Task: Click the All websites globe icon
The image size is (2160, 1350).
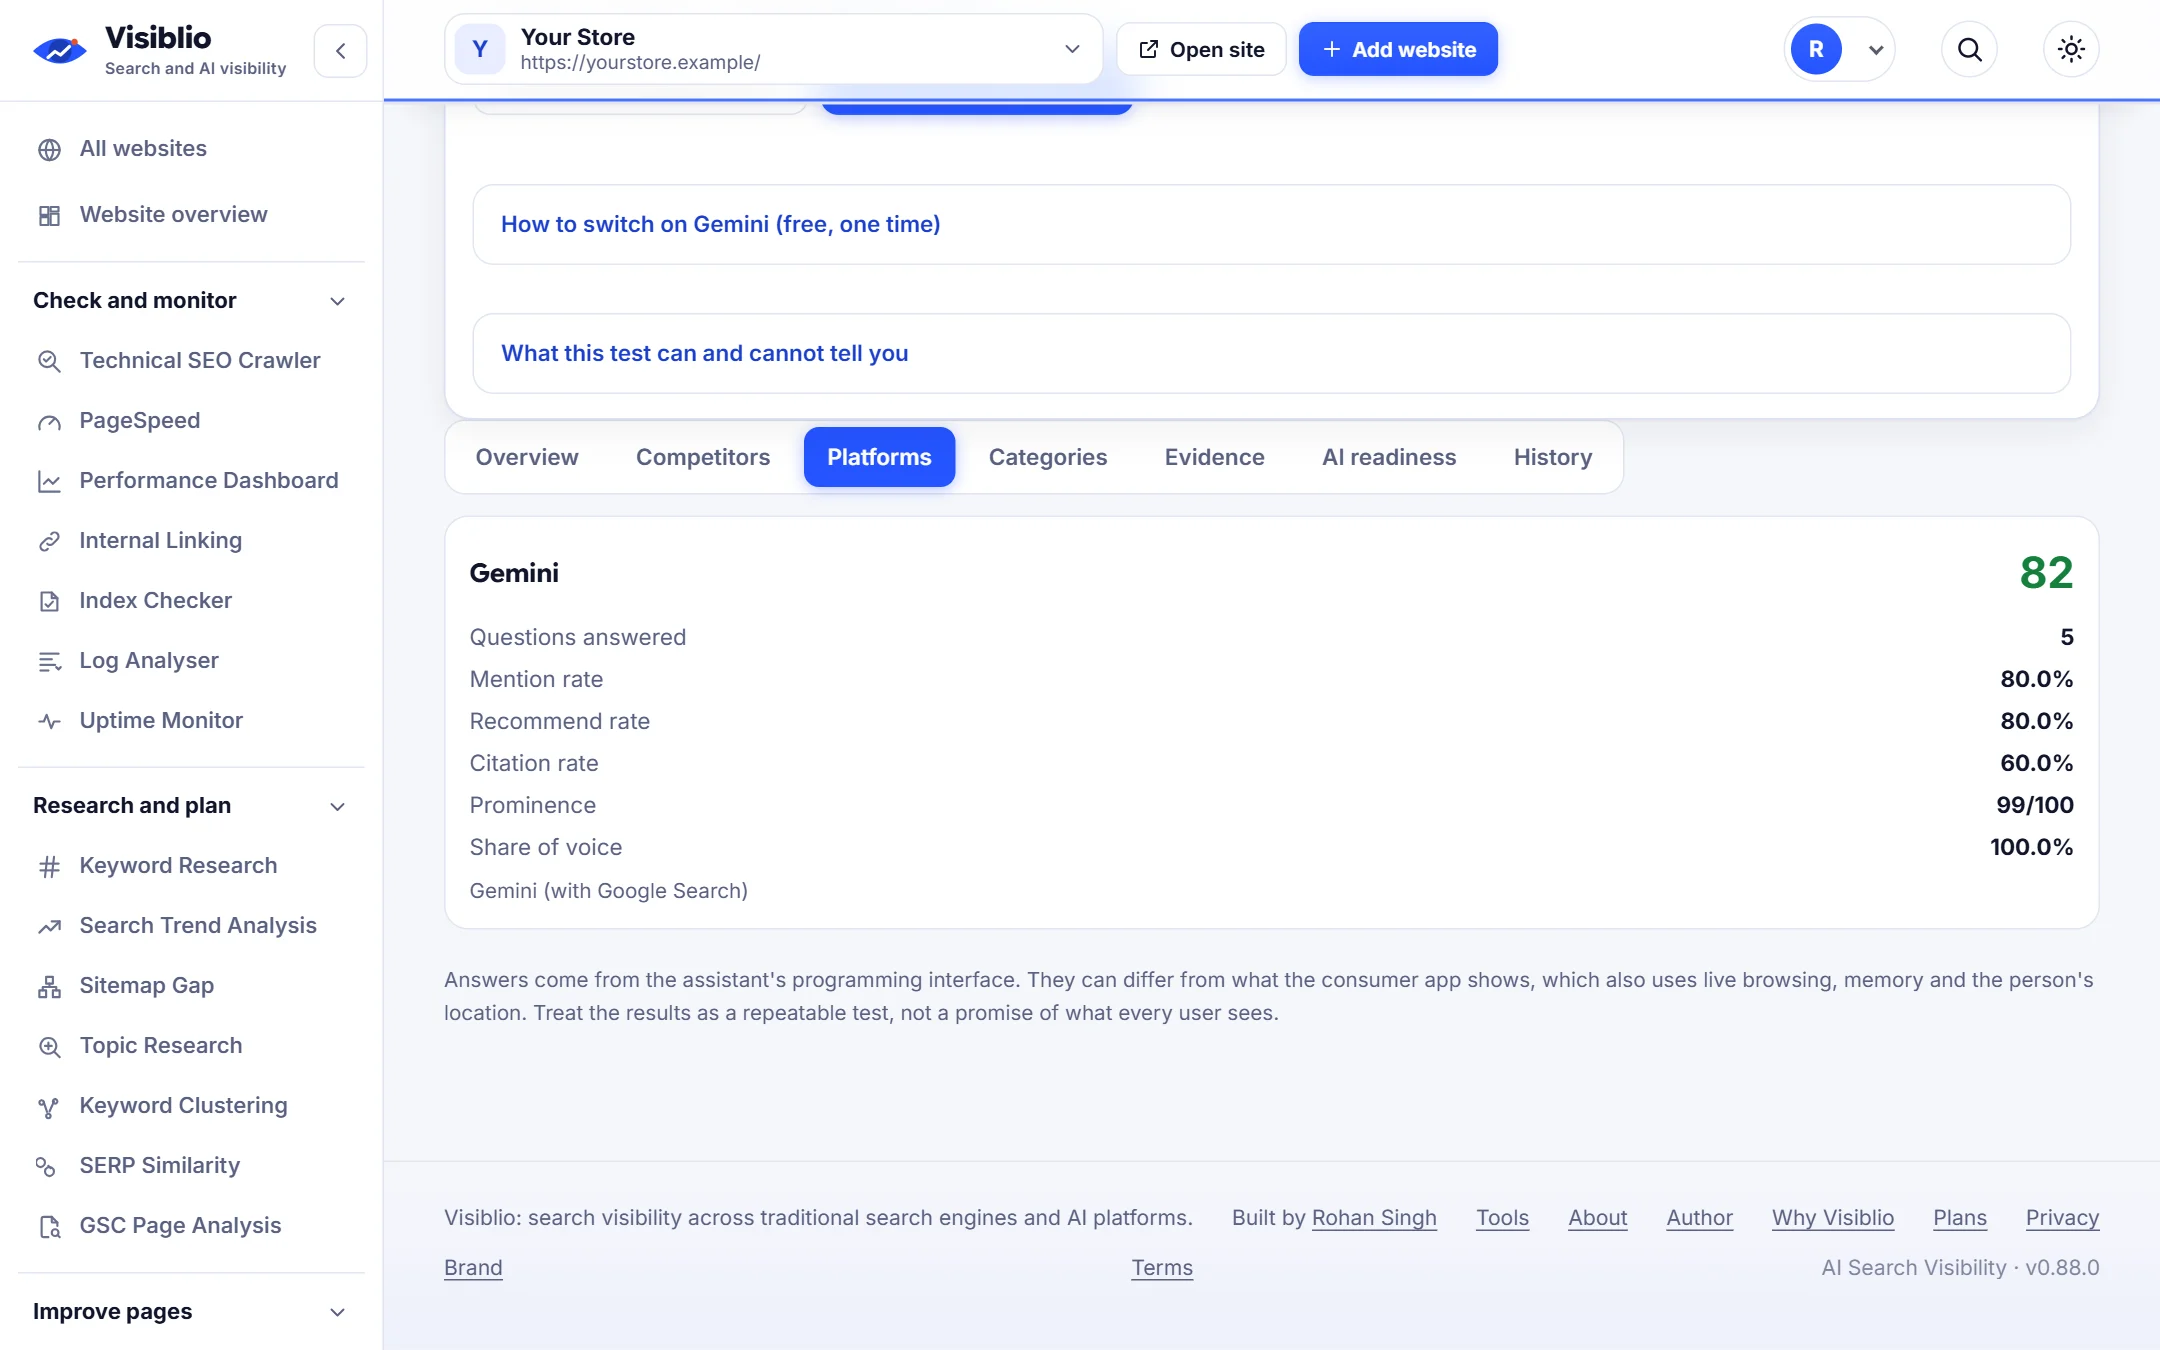Action: [x=49, y=149]
